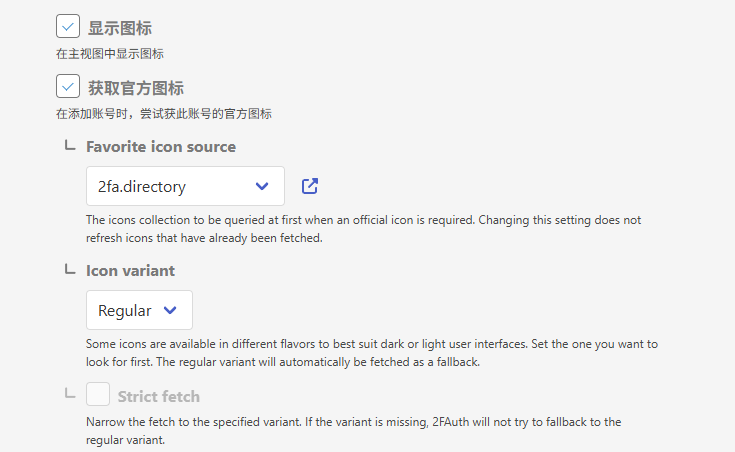Expand the Icon variant dropdown showing Regular

coord(139,310)
